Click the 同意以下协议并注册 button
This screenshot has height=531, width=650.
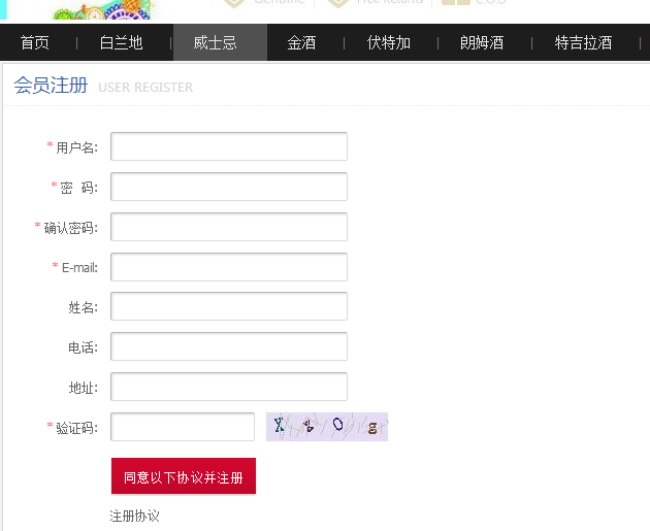click(x=183, y=476)
